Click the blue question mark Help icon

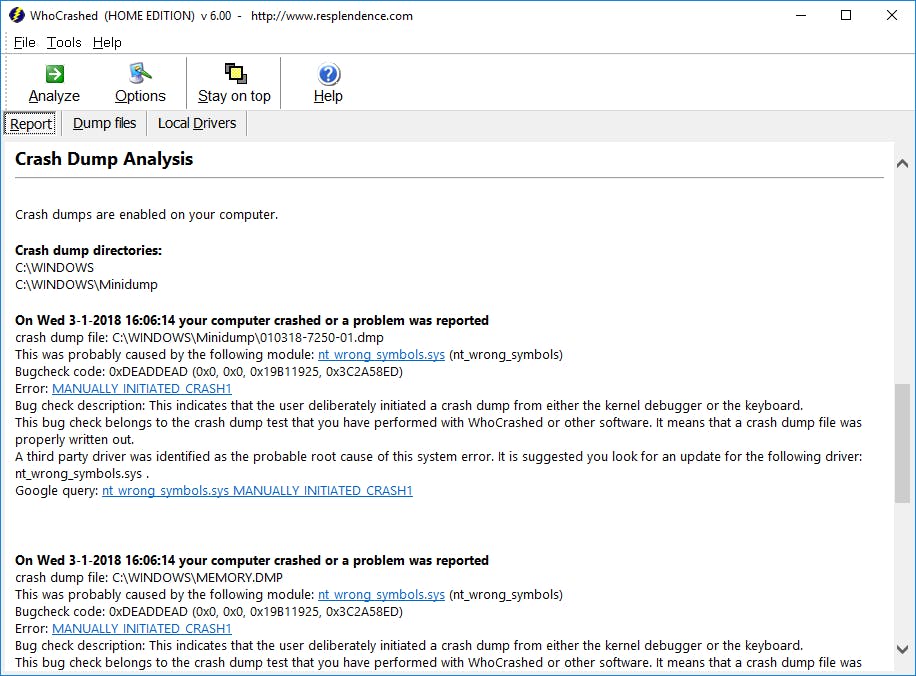click(328, 74)
